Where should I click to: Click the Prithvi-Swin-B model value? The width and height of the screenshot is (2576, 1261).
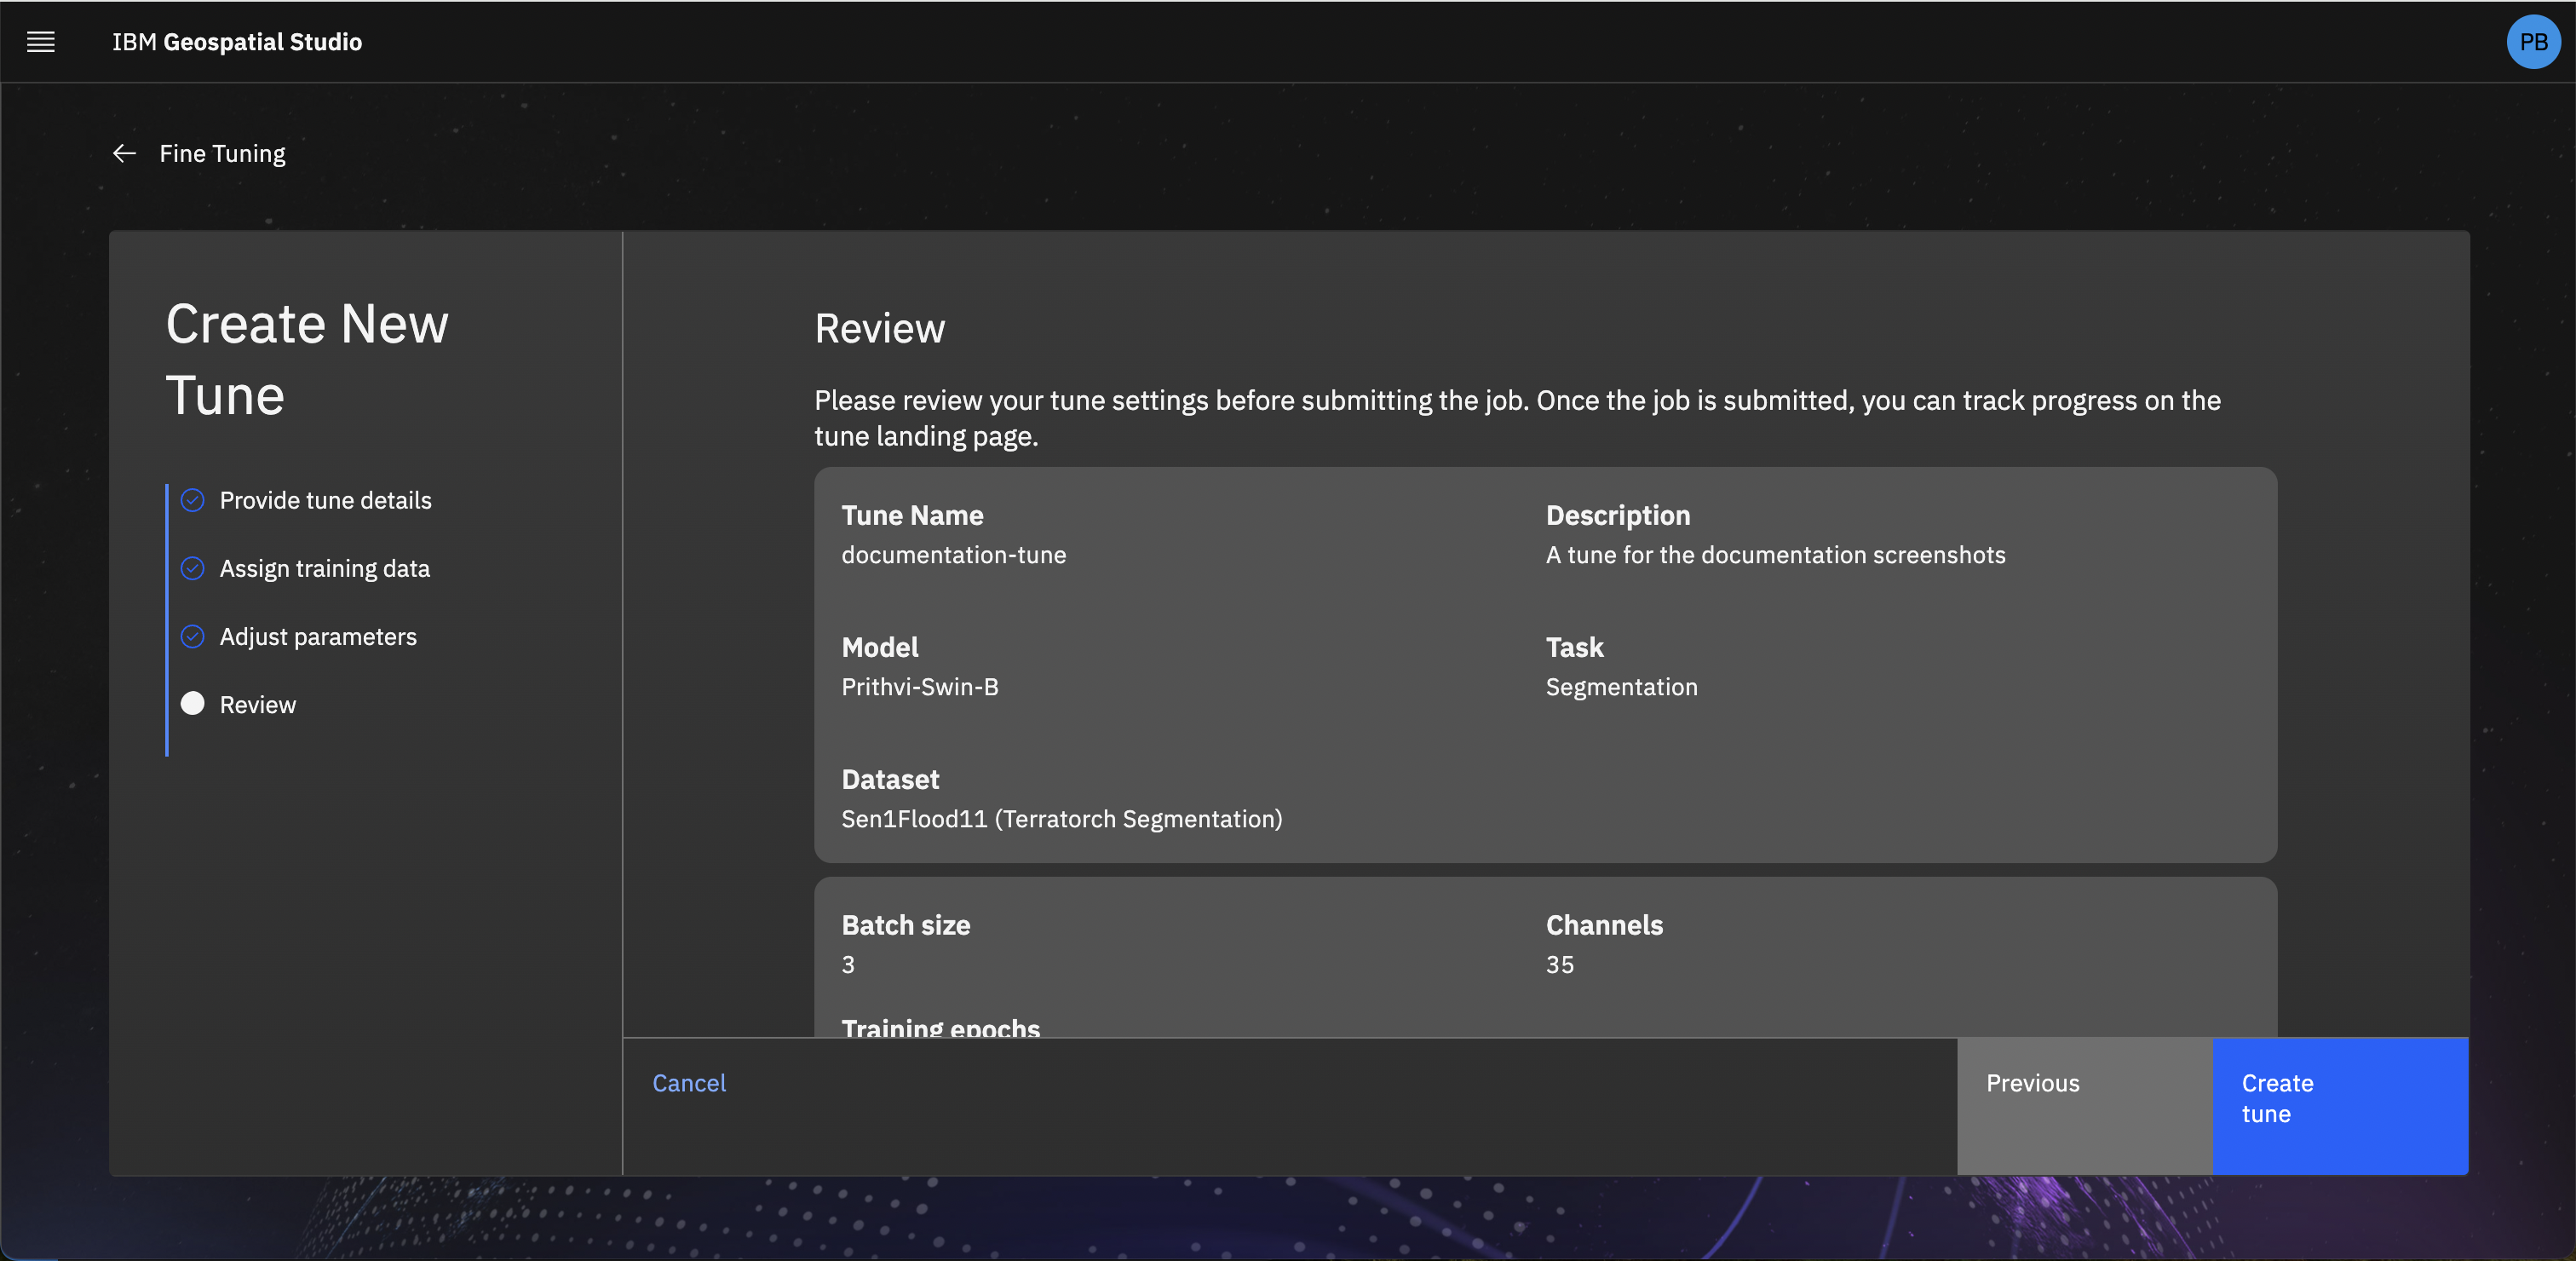919,687
